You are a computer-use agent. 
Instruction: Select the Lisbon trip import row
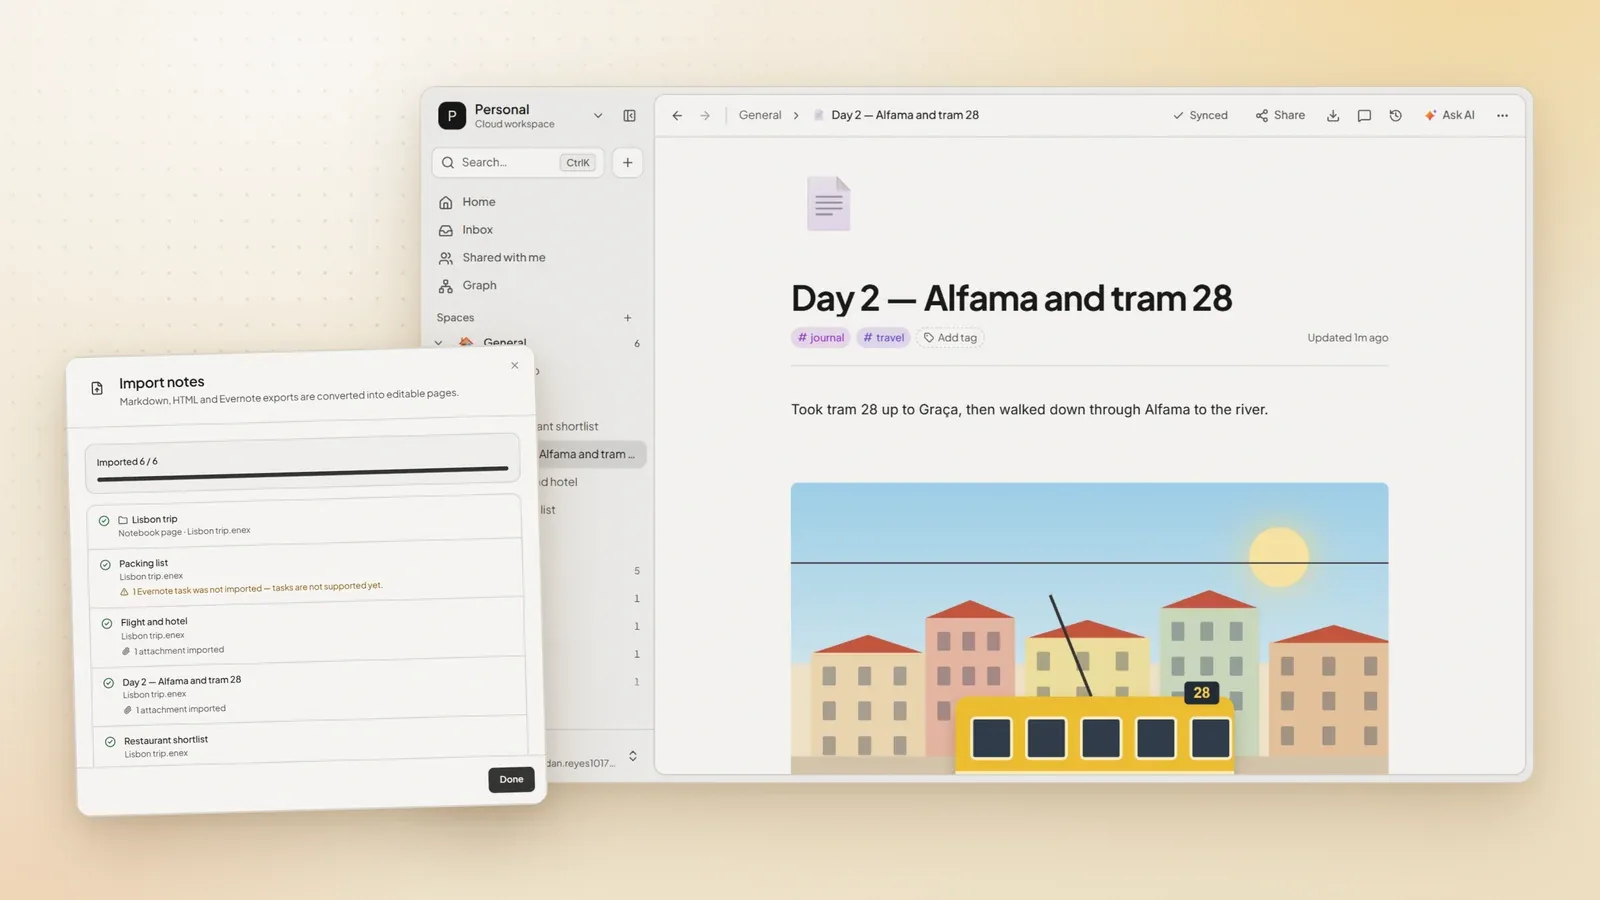point(305,523)
